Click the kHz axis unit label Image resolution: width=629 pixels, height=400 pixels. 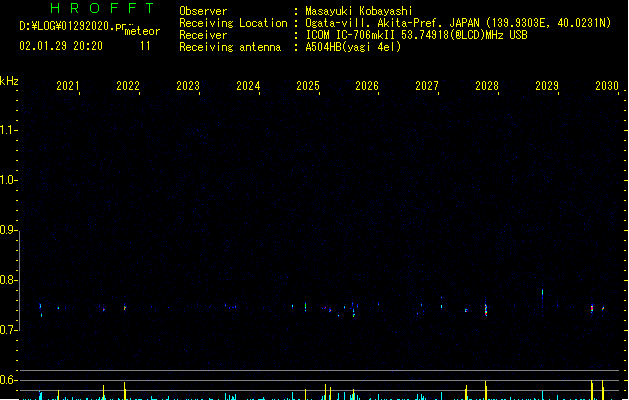[9, 81]
